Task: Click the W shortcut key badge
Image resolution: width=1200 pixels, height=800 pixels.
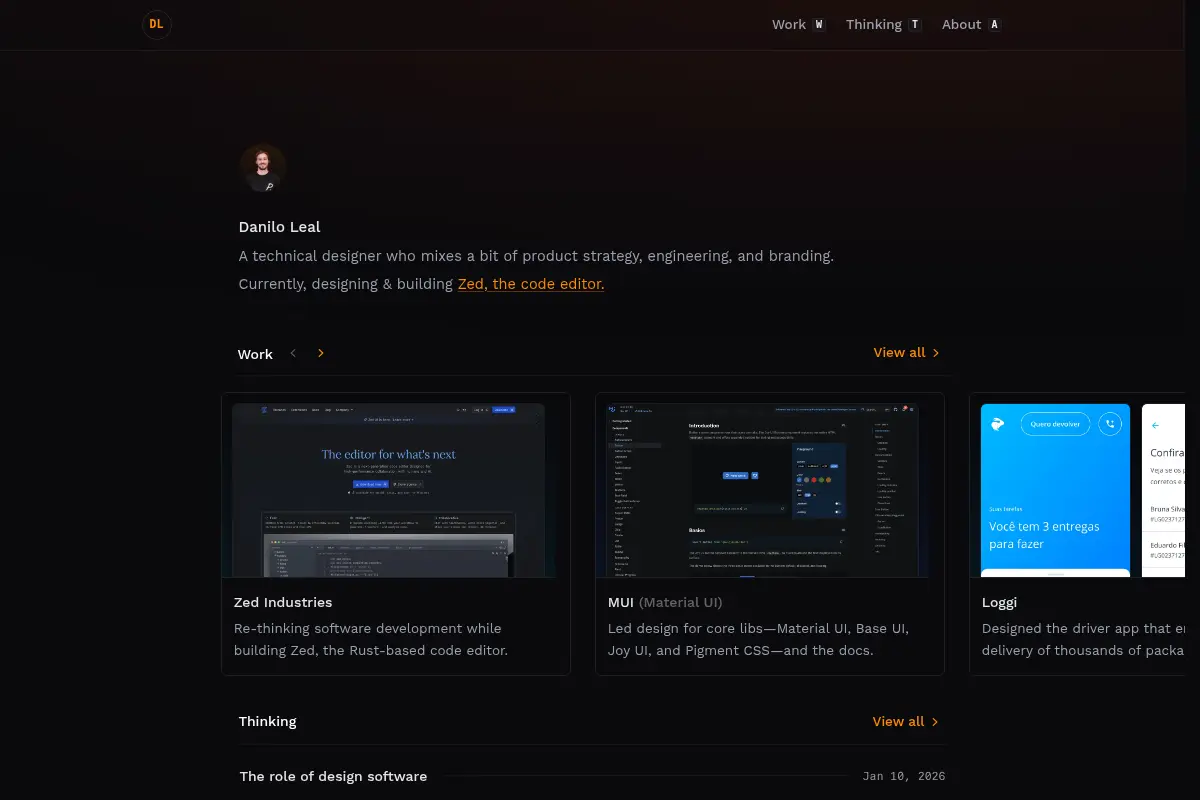Action: click(819, 24)
